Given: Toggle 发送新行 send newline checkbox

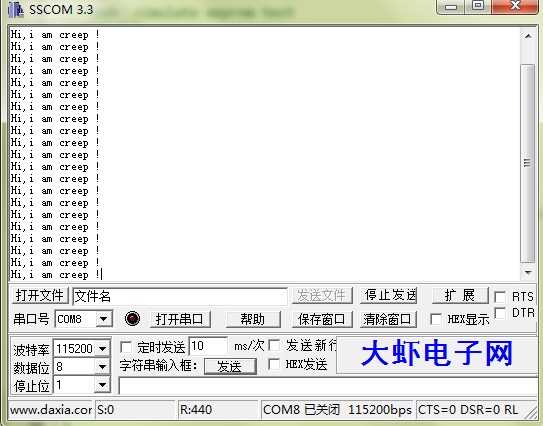Looking at the screenshot, I should point(274,345).
